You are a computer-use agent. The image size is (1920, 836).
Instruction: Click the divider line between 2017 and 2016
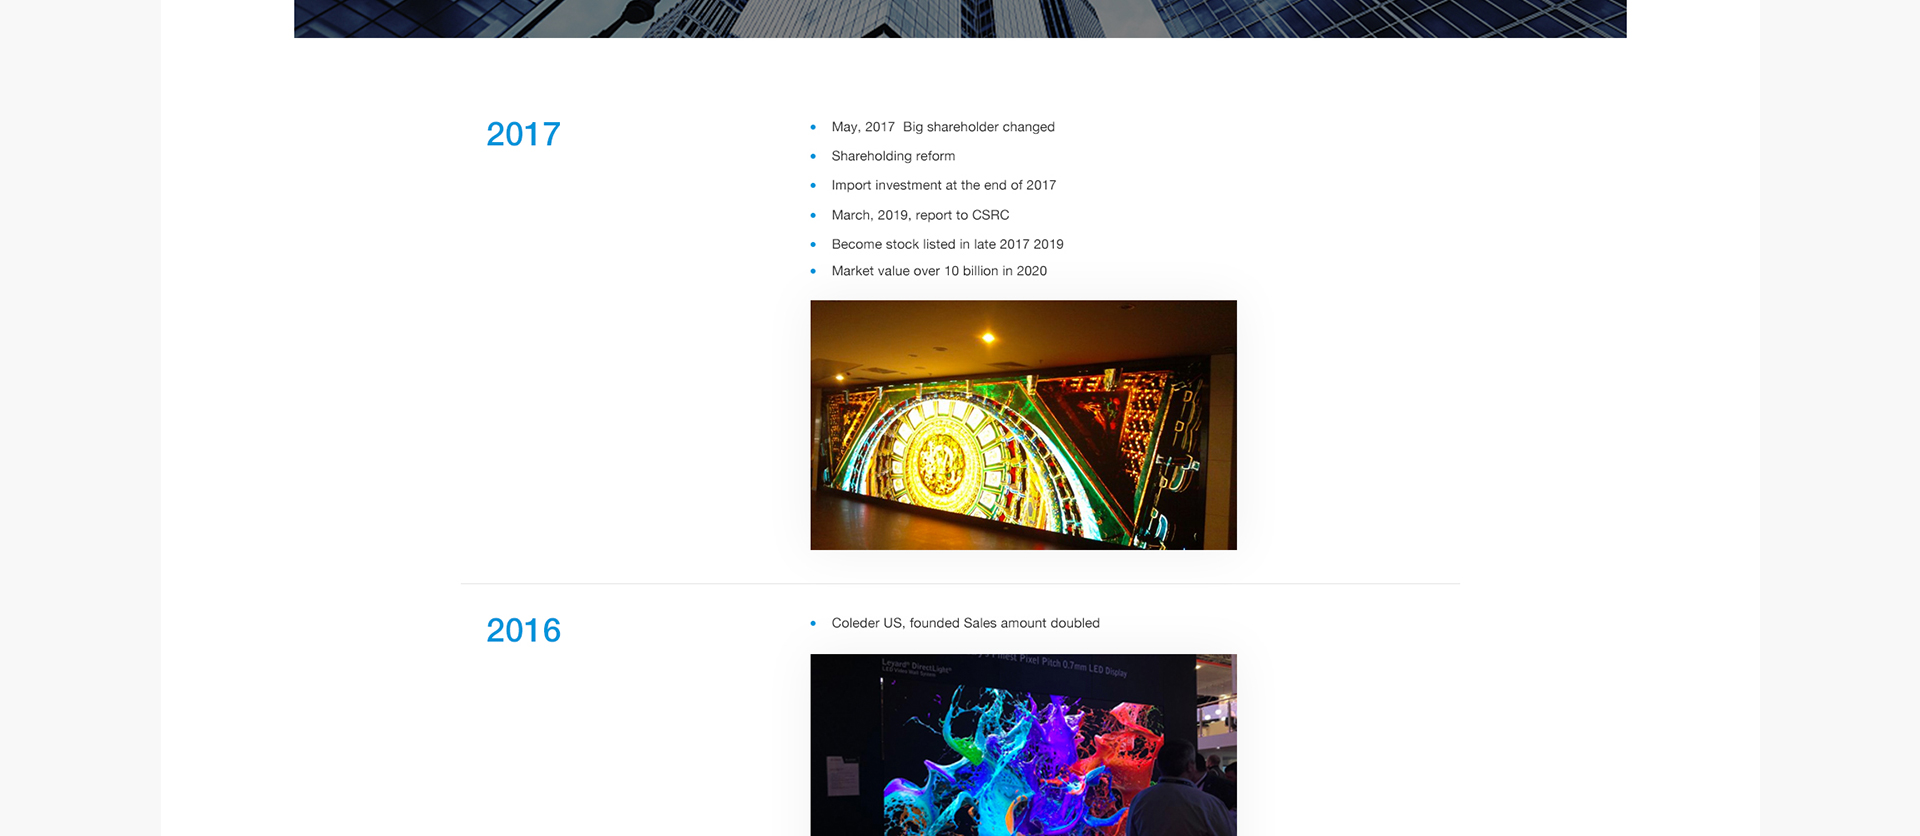[x=960, y=584]
